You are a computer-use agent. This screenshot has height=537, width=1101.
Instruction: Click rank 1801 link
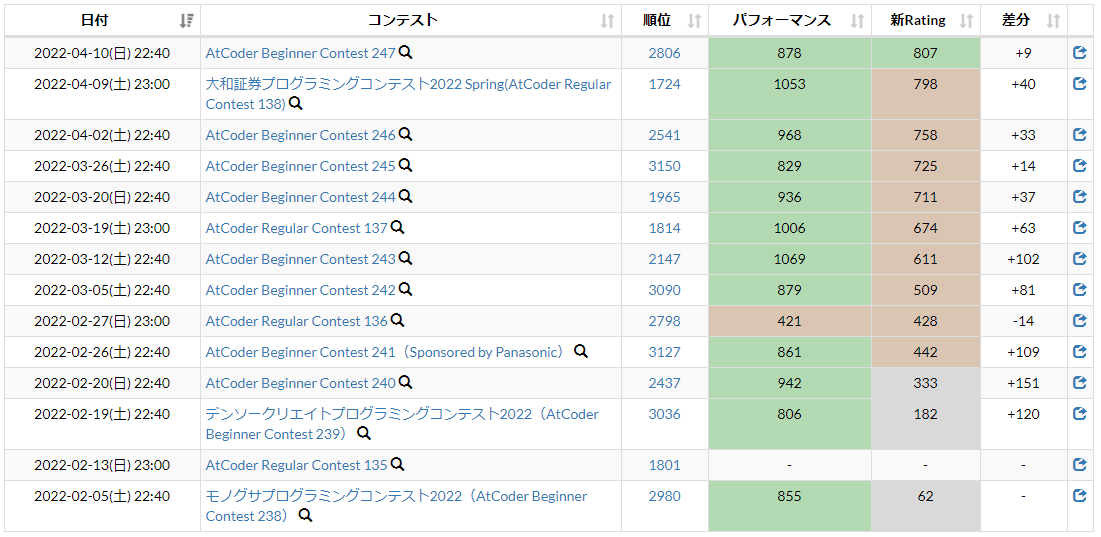tap(664, 465)
